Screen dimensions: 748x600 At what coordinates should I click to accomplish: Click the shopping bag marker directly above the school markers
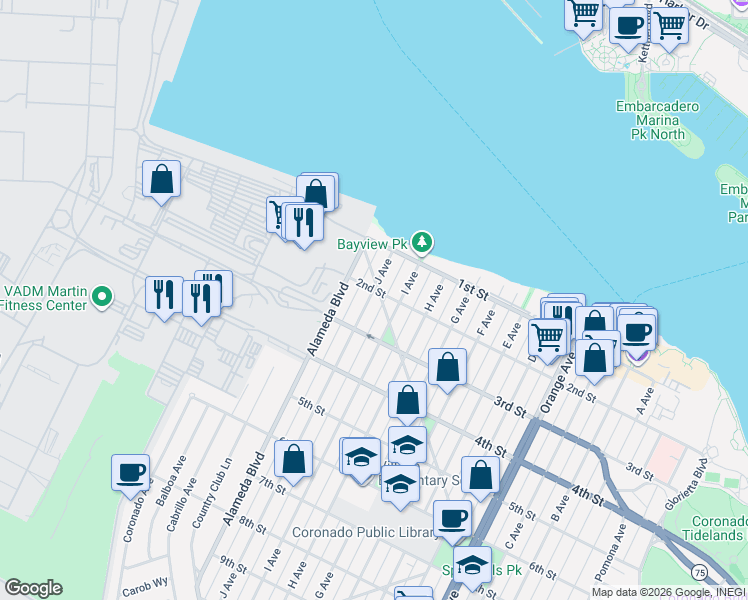407,403
